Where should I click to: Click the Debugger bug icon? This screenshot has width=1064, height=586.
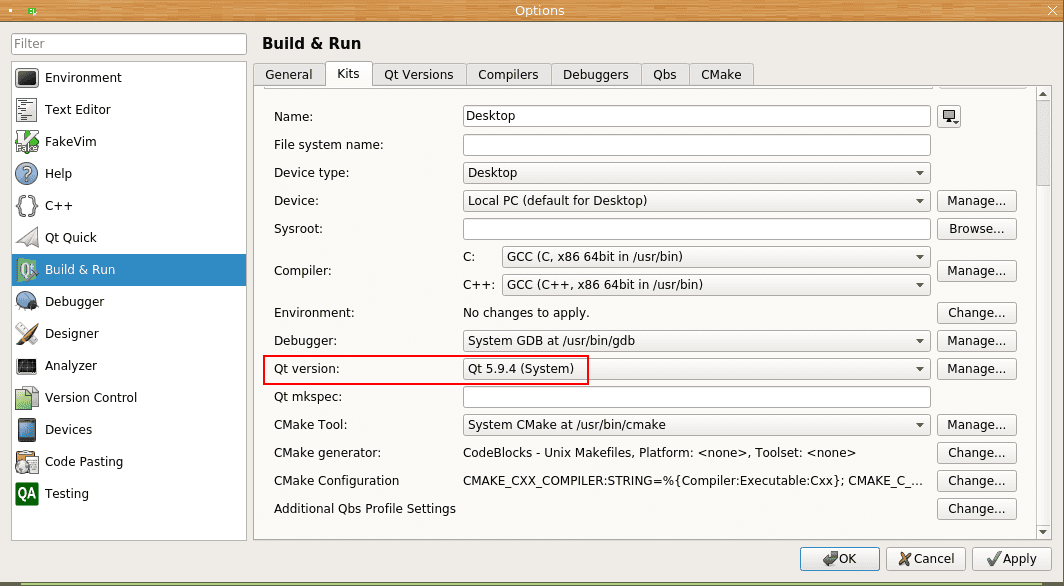27,302
